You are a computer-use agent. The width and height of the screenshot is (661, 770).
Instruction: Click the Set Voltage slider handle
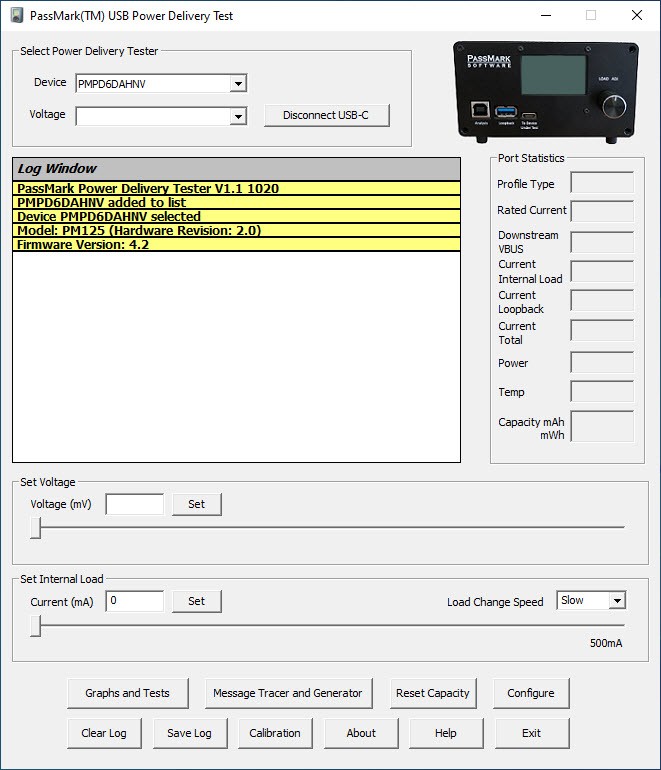35,527
